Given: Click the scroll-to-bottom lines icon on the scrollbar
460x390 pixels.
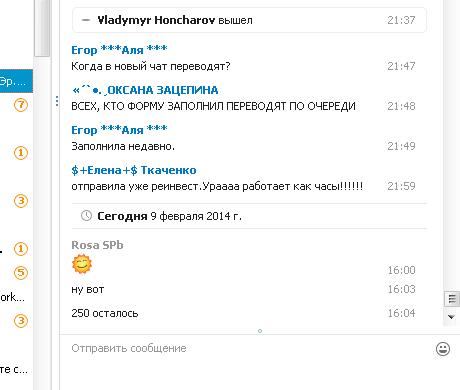Looking at the screenshot, I should tap(452, 299).
